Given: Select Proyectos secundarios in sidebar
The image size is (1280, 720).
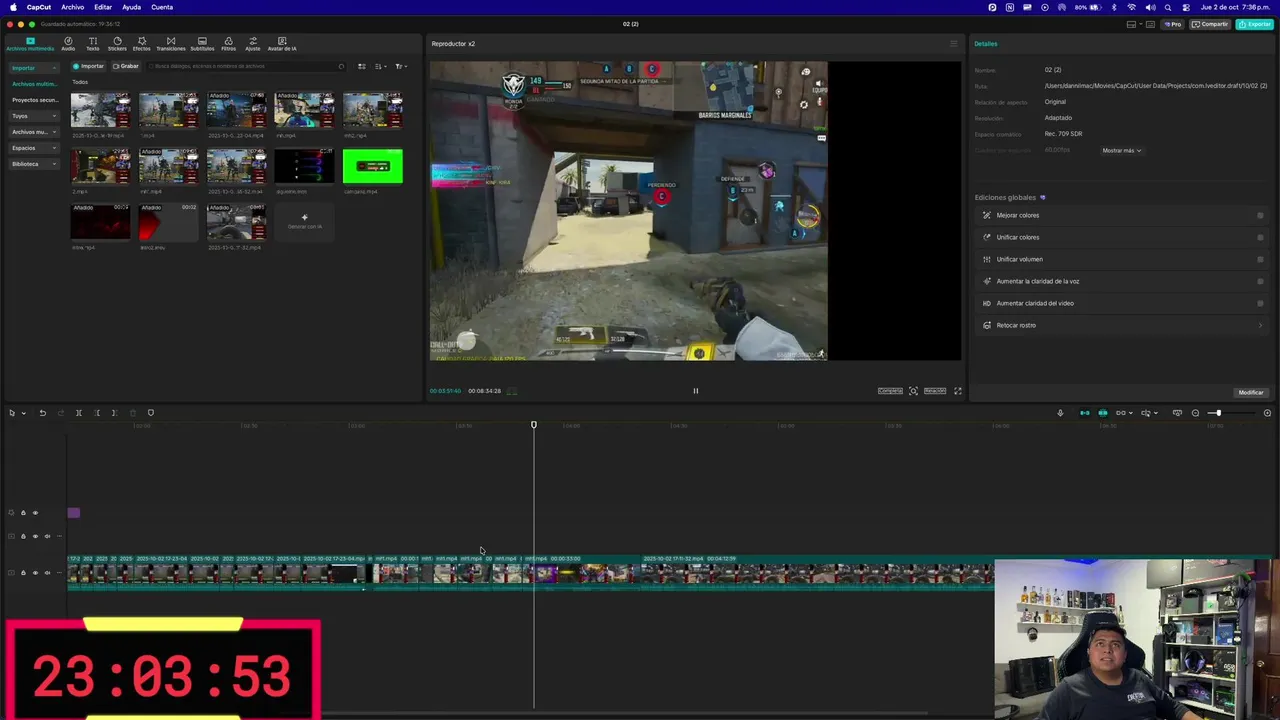Looking at the screenshot, I should coord(35,100).
